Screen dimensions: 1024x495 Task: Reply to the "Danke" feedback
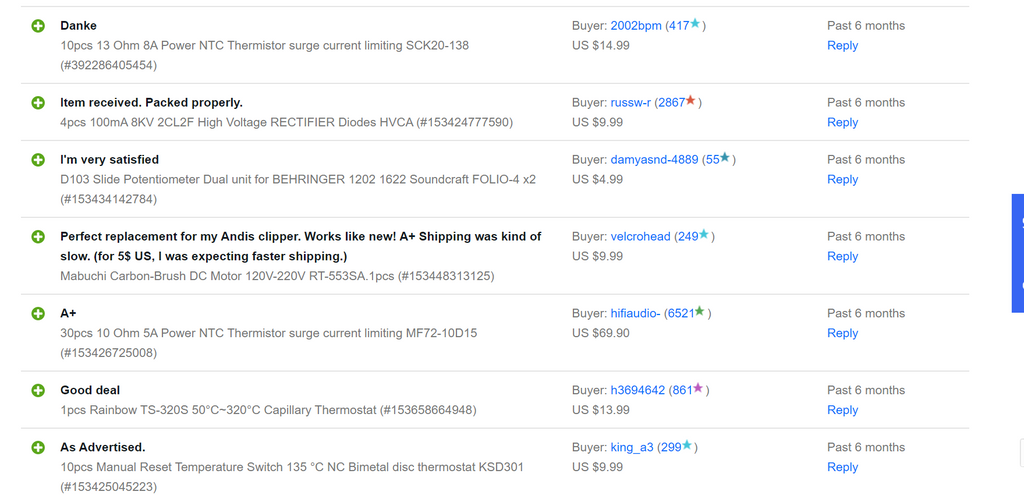click(842, 46)
